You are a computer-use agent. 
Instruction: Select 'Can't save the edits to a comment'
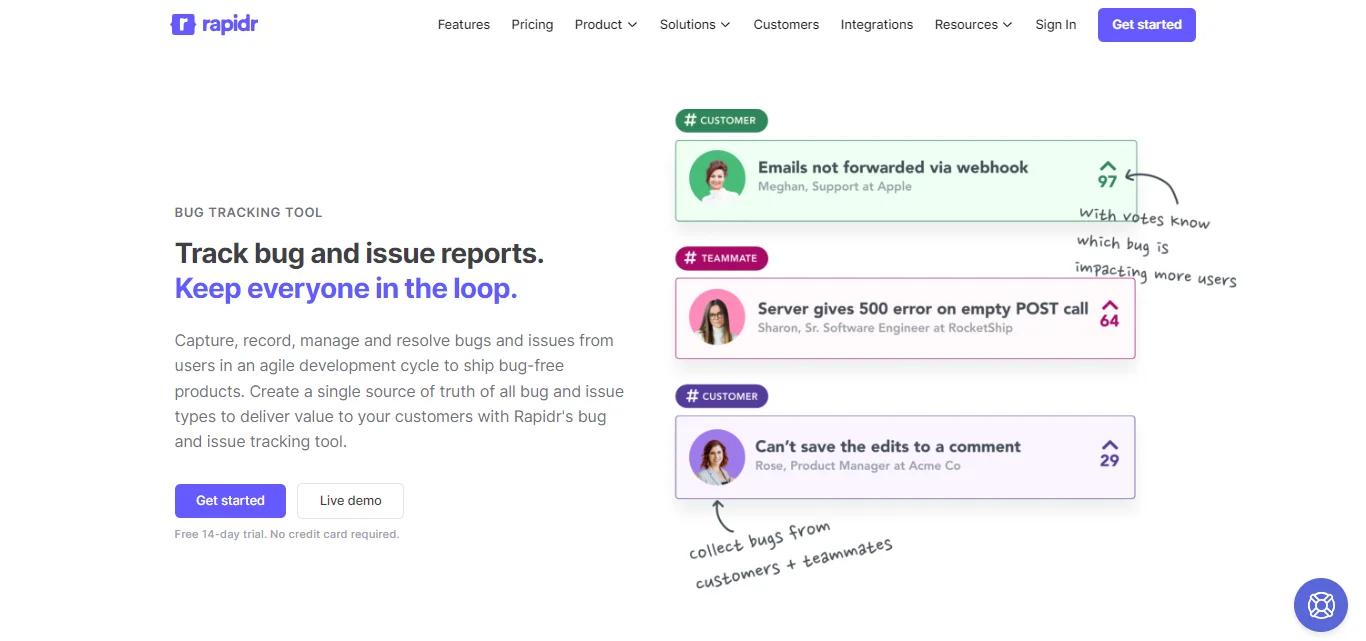pos(888,447)
